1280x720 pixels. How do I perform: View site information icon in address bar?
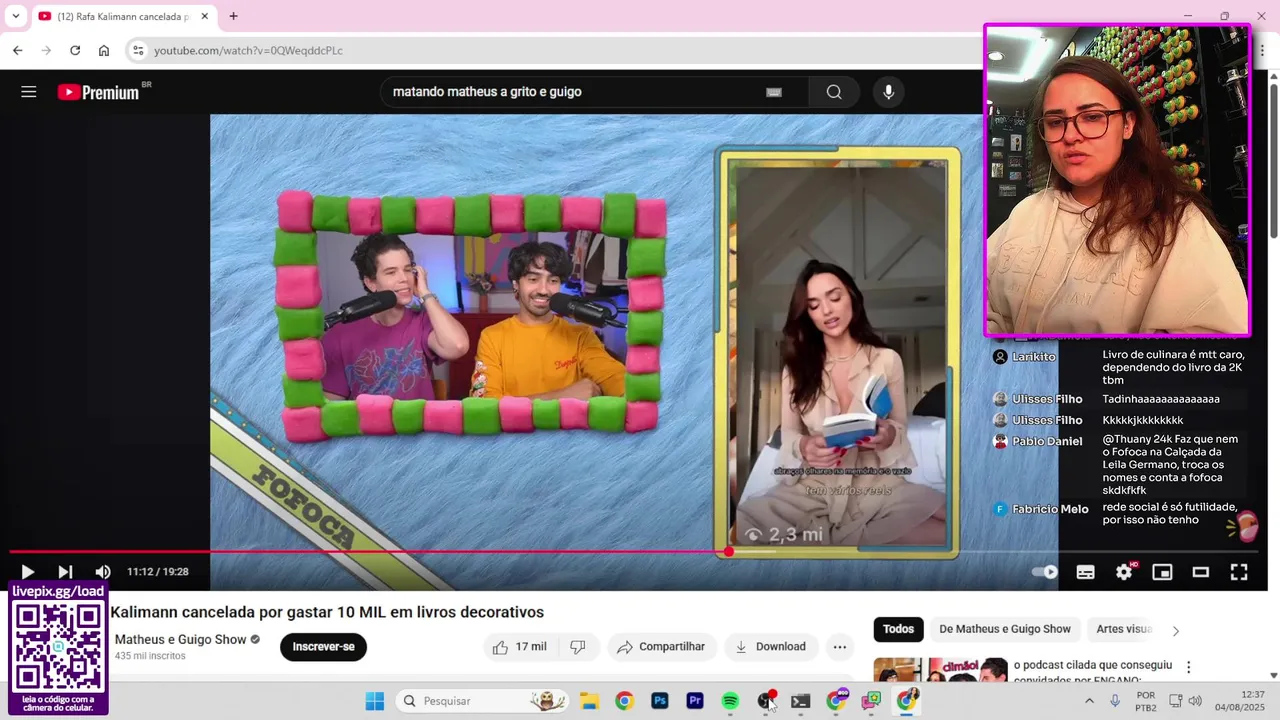click(x=138, y=50)
